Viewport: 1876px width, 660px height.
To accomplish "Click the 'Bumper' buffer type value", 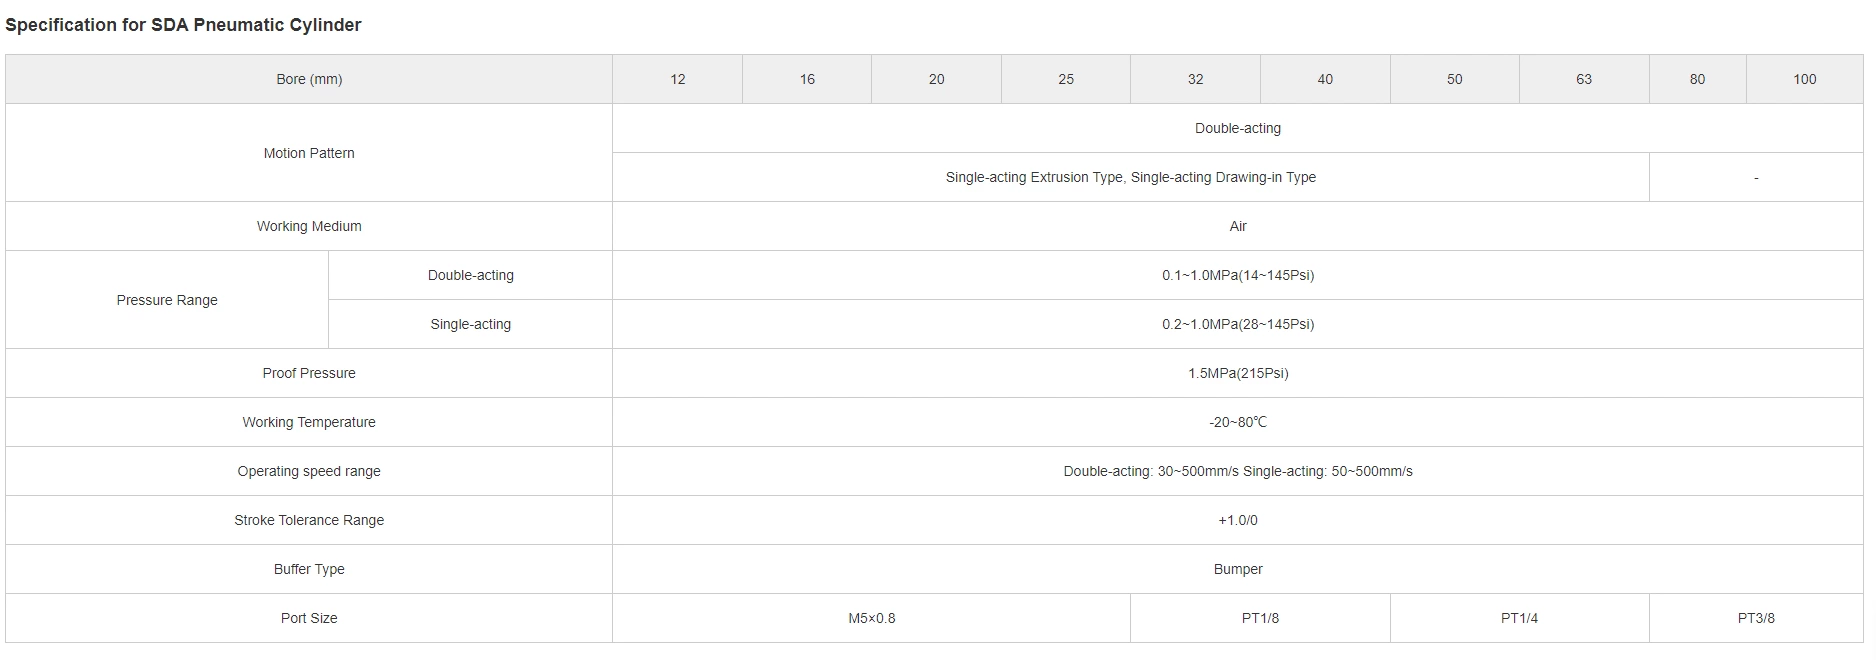I will pyautogui.click(x=1237, y=569).
